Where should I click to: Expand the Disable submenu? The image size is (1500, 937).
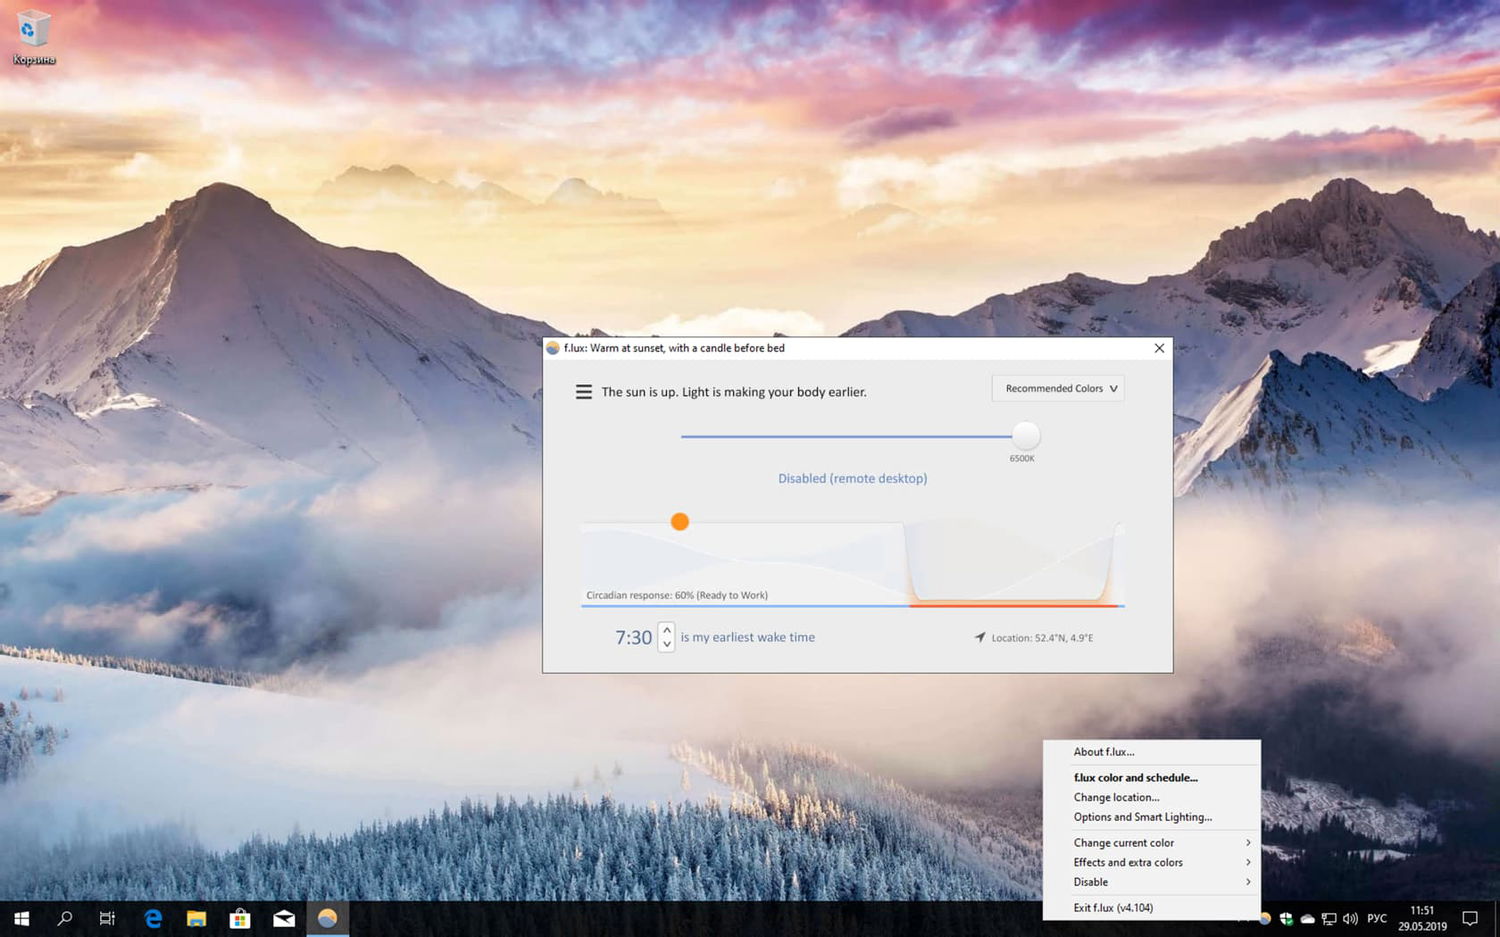click(1090, 882)
